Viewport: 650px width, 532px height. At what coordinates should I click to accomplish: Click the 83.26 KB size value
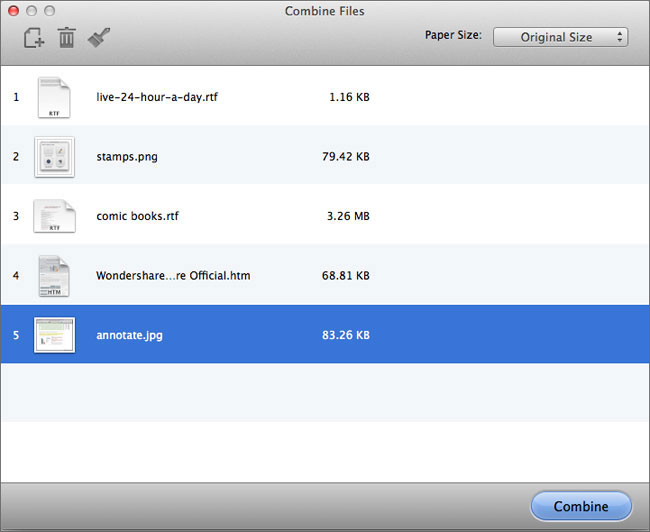(x=346, y=335)
